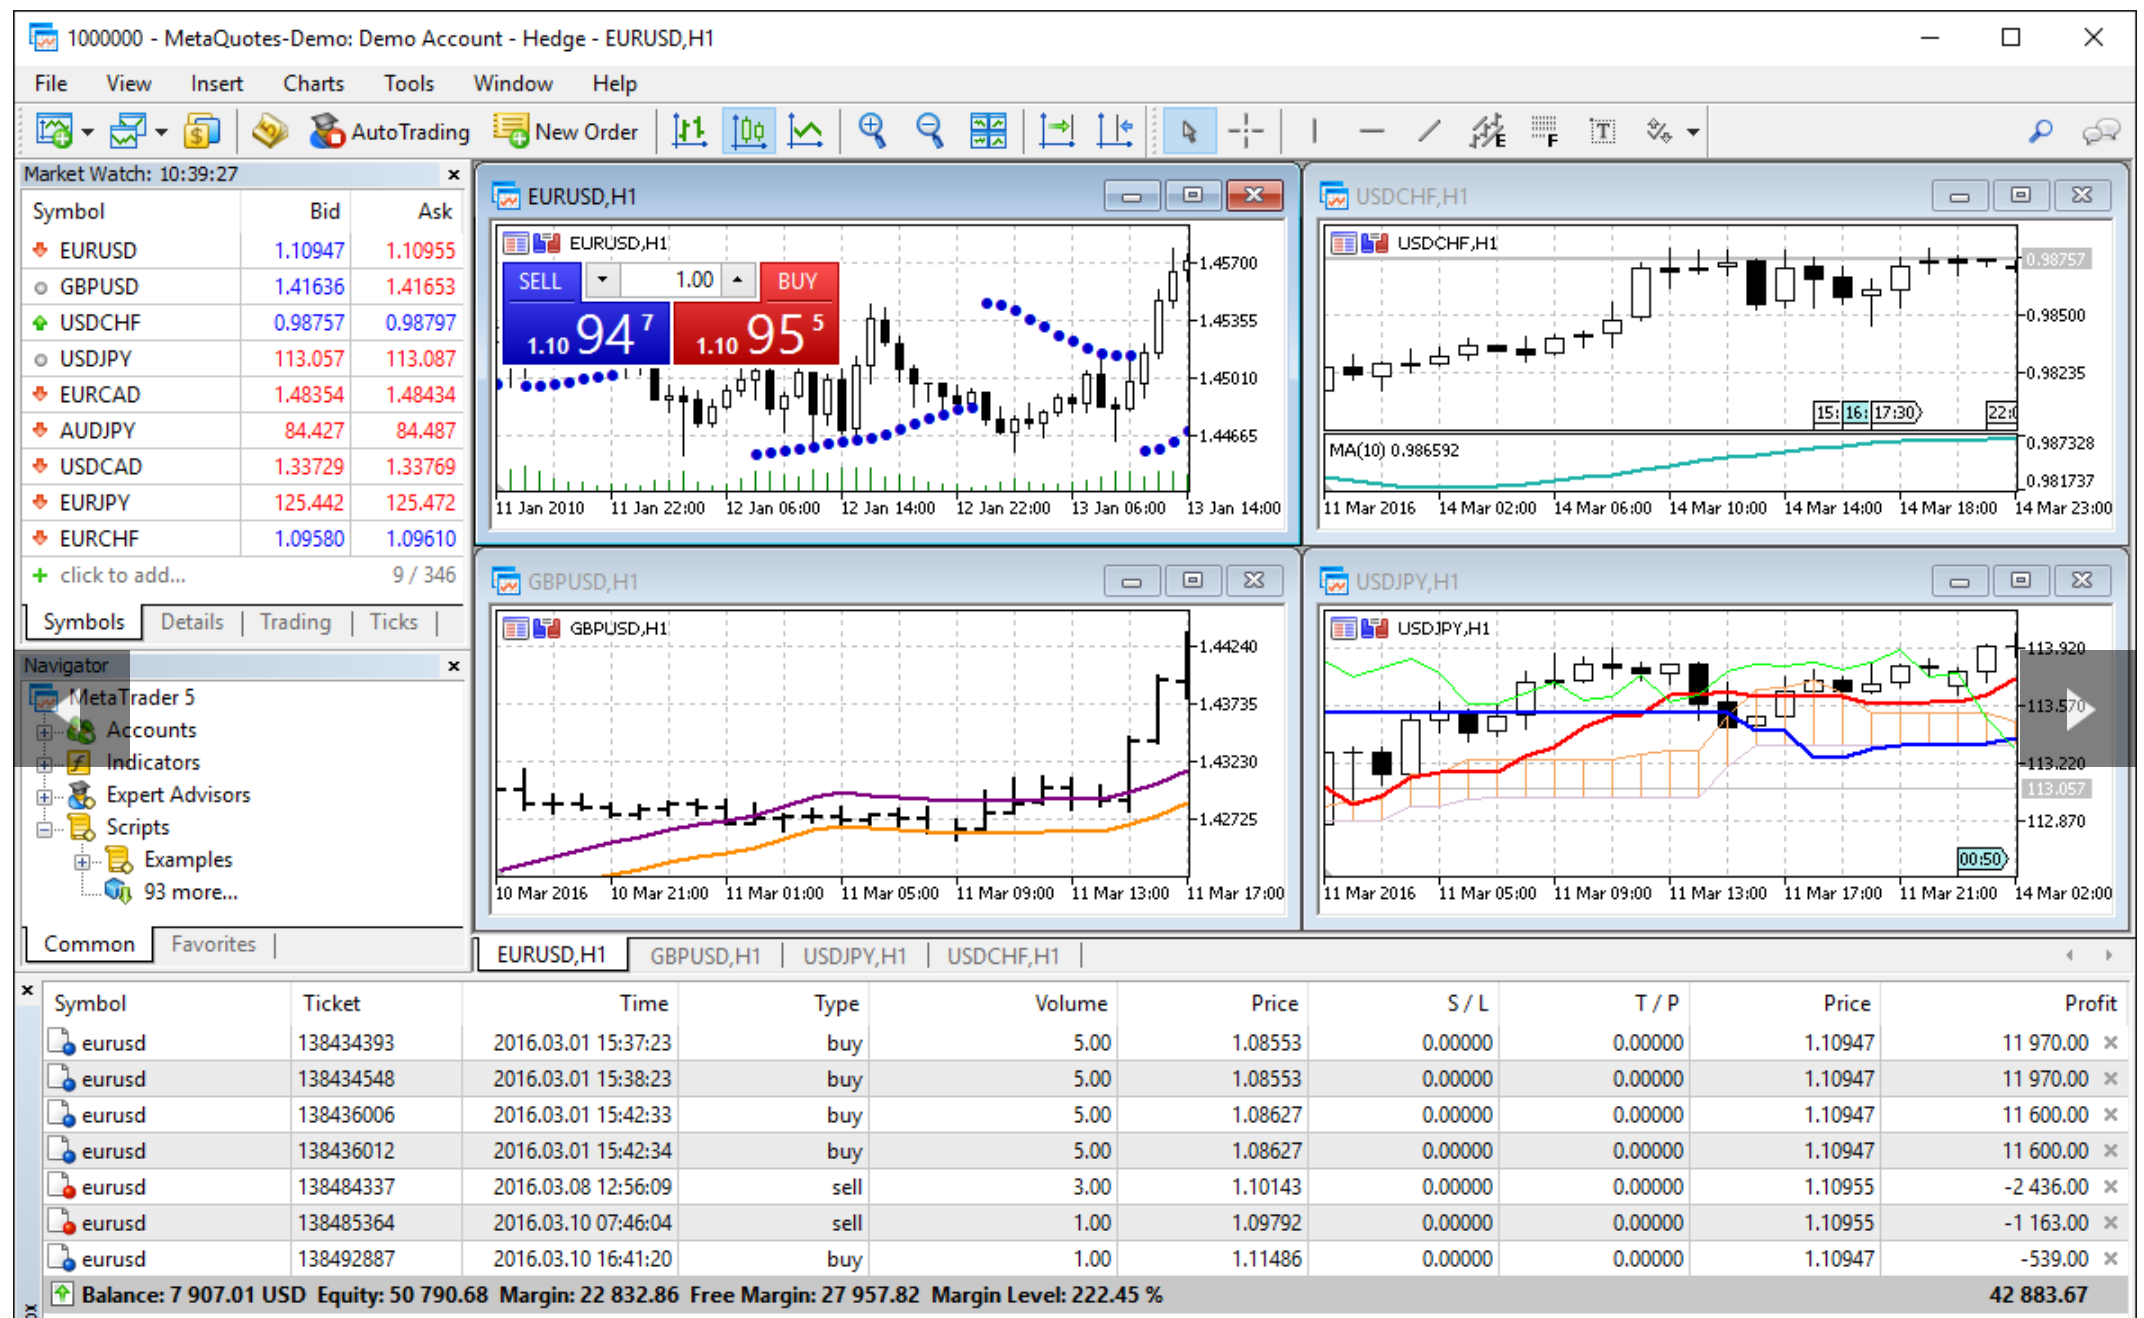Close position with ticket 138492887

(x=2111, y=1258)
